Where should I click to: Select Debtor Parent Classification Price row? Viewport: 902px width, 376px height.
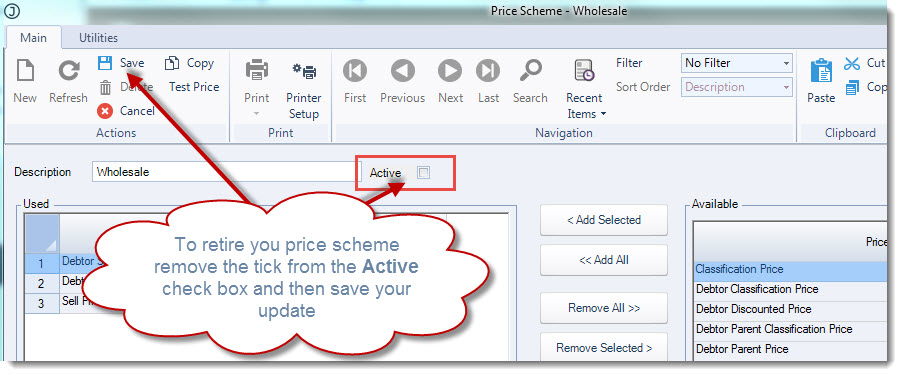click(x=790, y=329)
